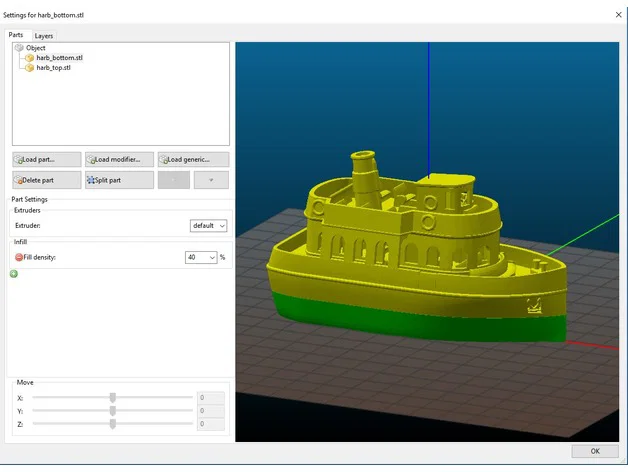This screenshot has width=628, height=472.
Task: Click the Load part... button
Action: [x=47, y=159]
